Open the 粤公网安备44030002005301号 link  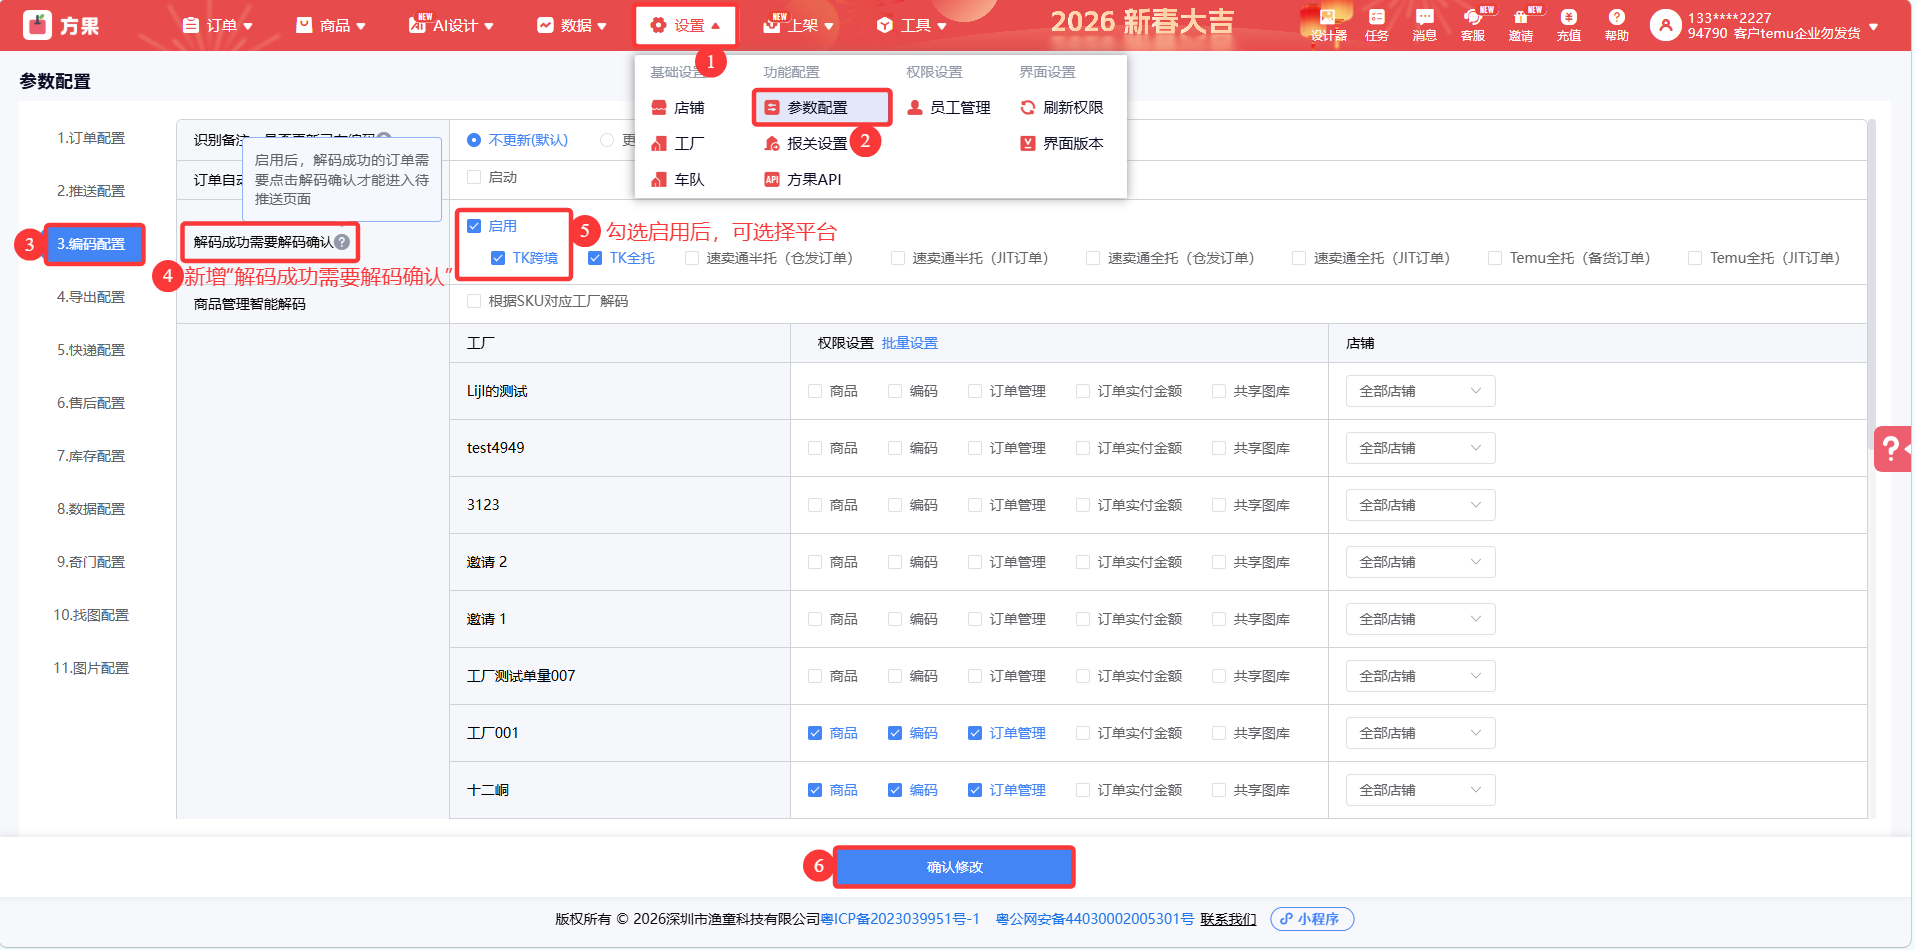point(1095,919)
